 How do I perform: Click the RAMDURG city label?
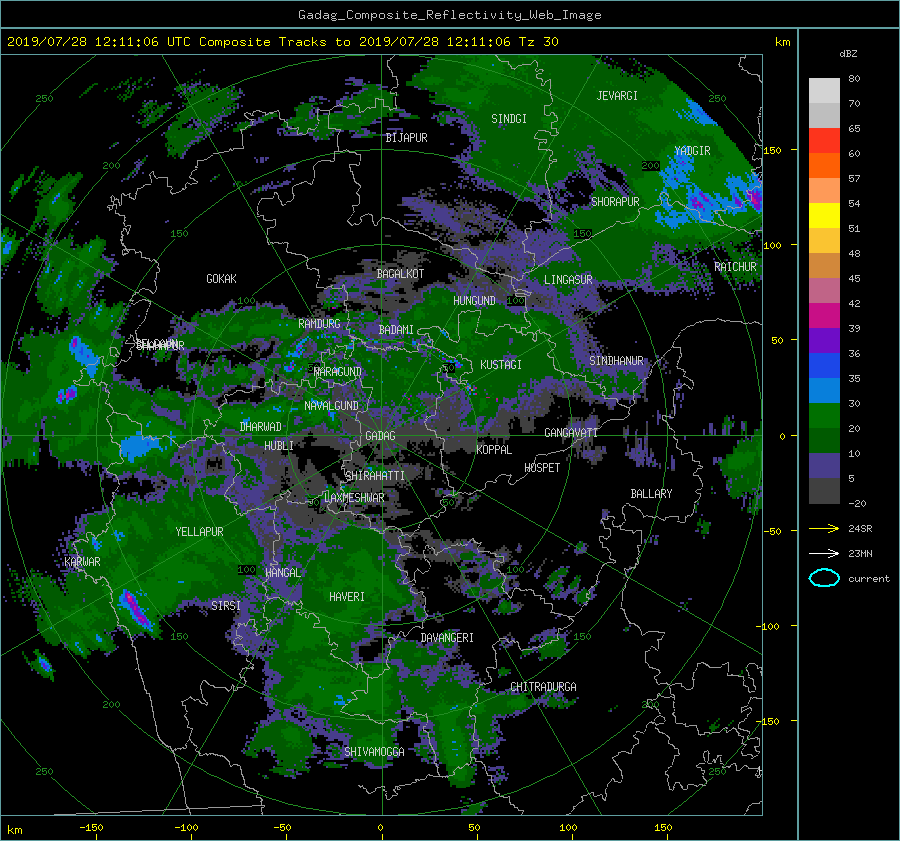point(319,324)
